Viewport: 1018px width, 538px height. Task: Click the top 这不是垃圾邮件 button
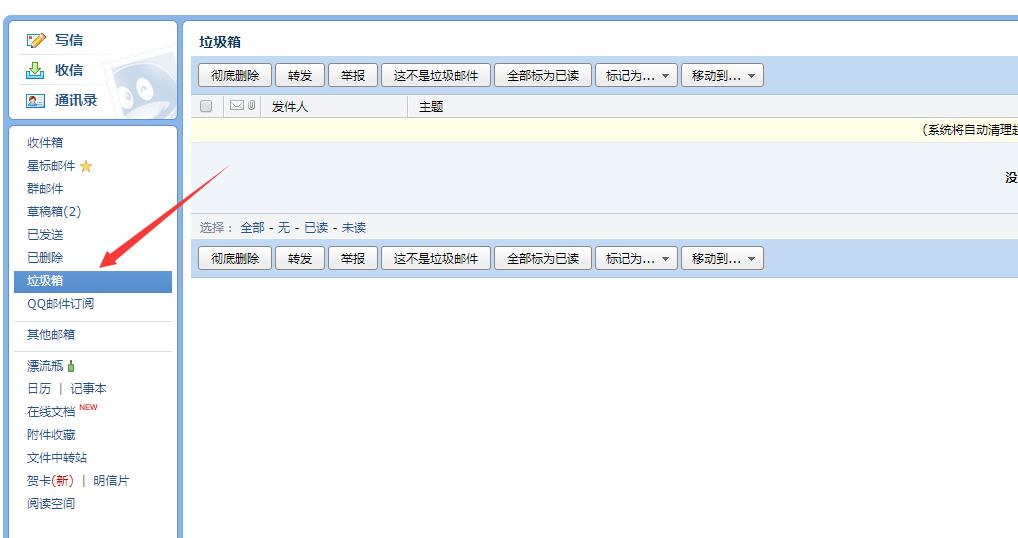(x=436, y=75)
